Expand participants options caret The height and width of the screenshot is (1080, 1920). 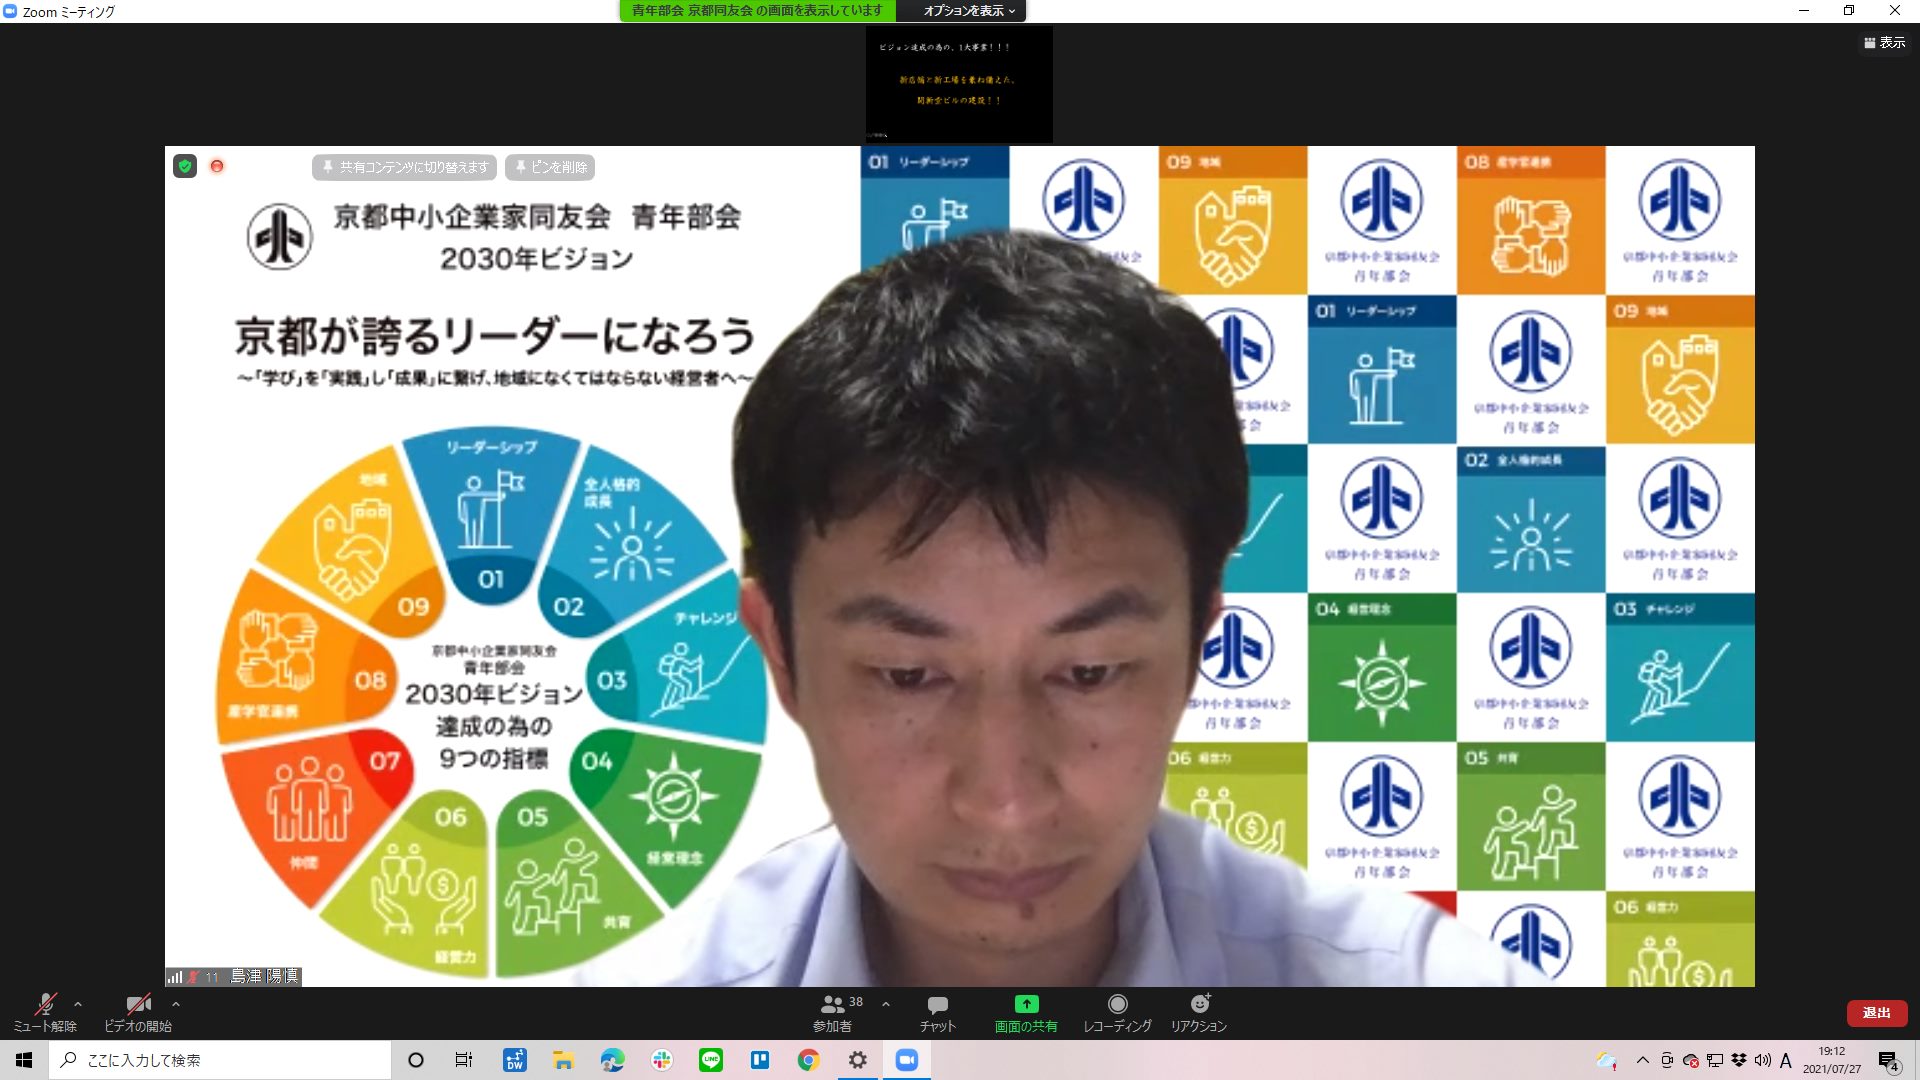click(885, 1004)
